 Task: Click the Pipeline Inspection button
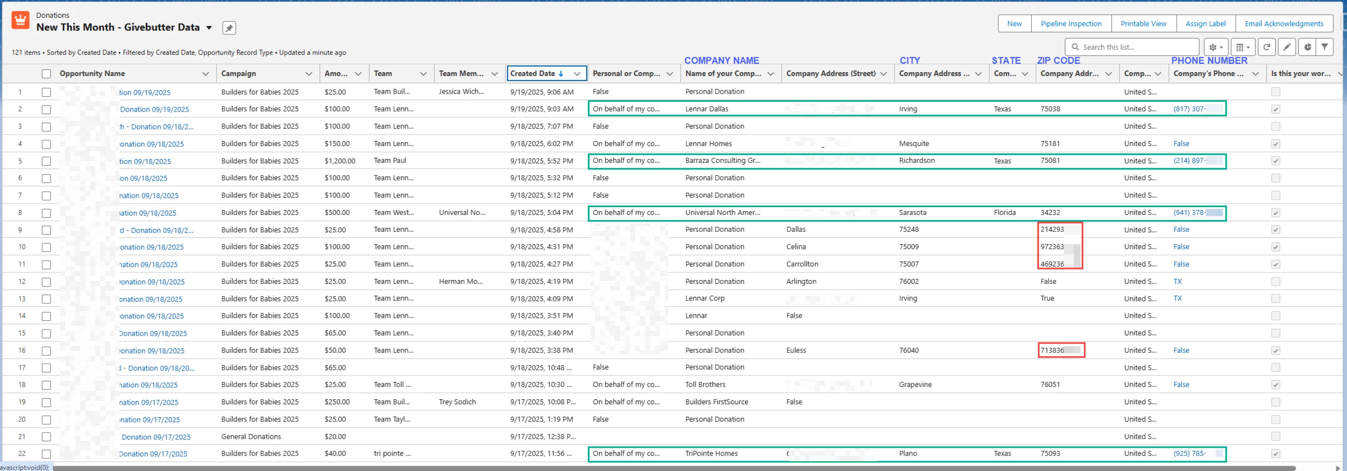[1070, 23]
